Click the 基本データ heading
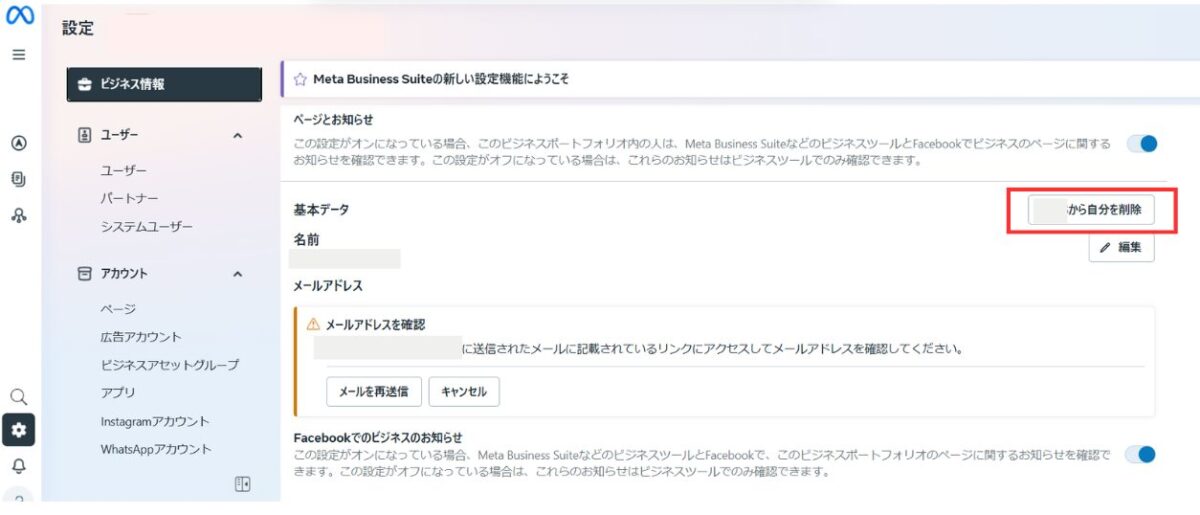Image resolution: width=1200 pixels, height=515 pixels. click(x=321, y=210)
